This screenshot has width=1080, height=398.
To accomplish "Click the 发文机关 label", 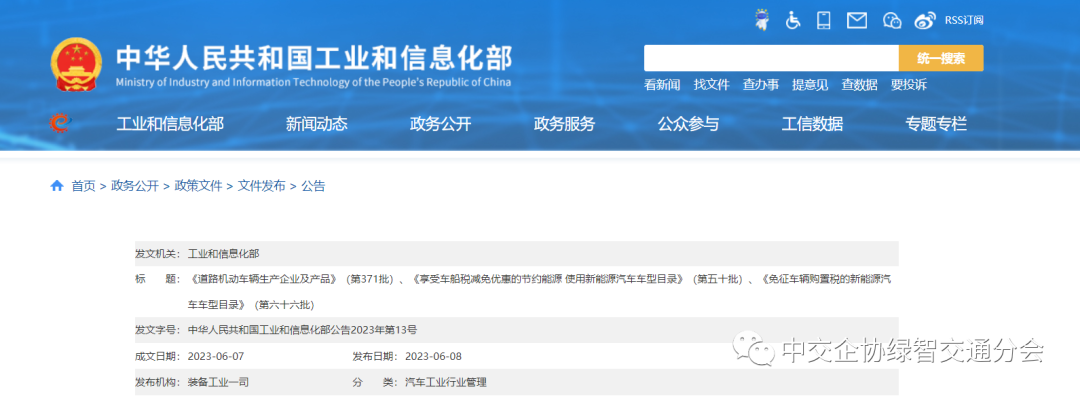I will [x=158, y=254].
